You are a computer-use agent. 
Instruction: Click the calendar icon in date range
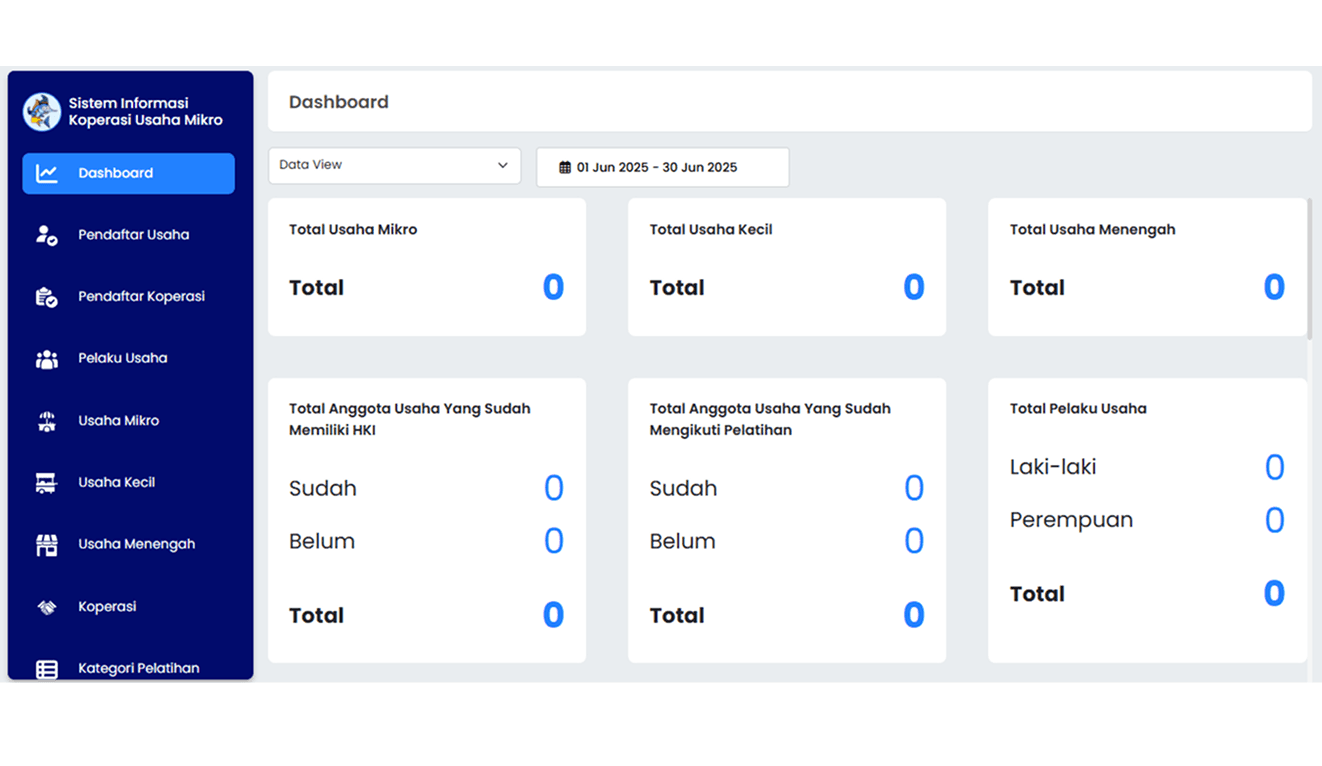click(x=565, y=168)
